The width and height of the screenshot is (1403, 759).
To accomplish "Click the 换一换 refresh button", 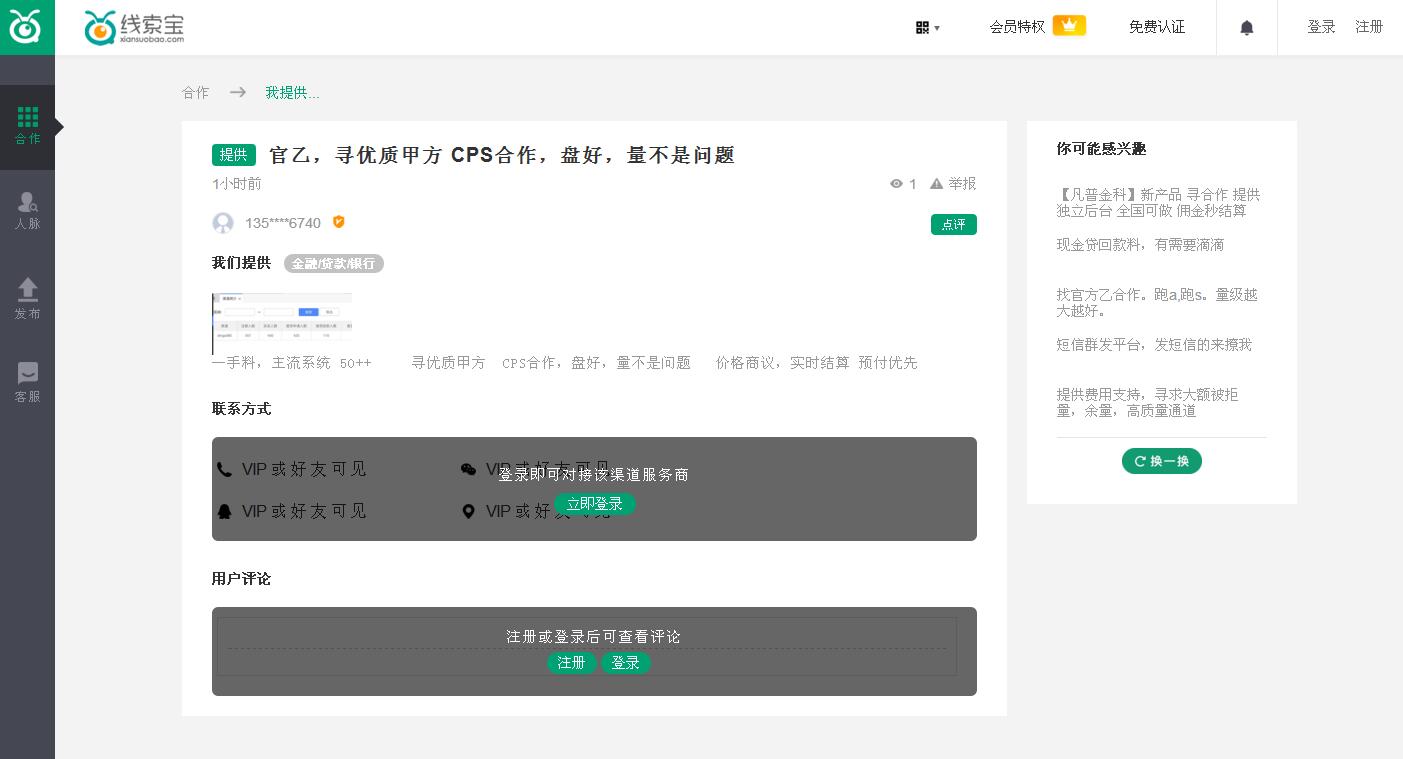I will [1161, 461].
